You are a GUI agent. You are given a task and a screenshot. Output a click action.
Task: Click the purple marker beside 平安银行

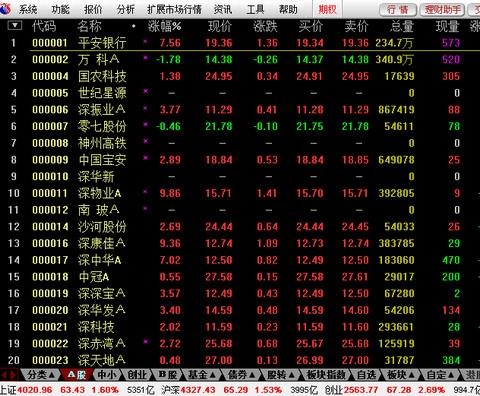145,41
